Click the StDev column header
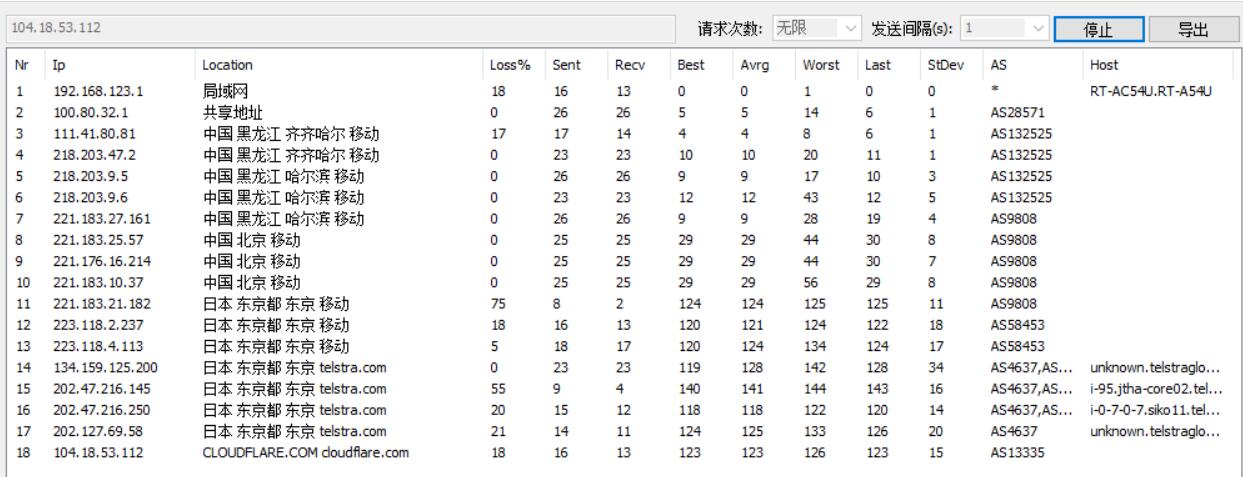Image resolution: width=1243 pixels, height=477 pixels. 942,65
